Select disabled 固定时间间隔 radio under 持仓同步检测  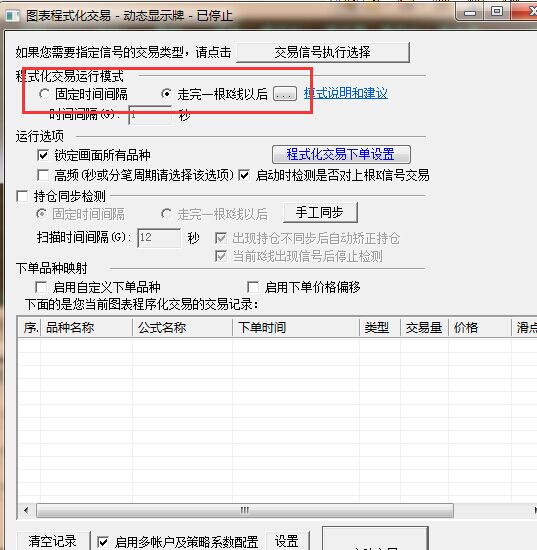42,214
